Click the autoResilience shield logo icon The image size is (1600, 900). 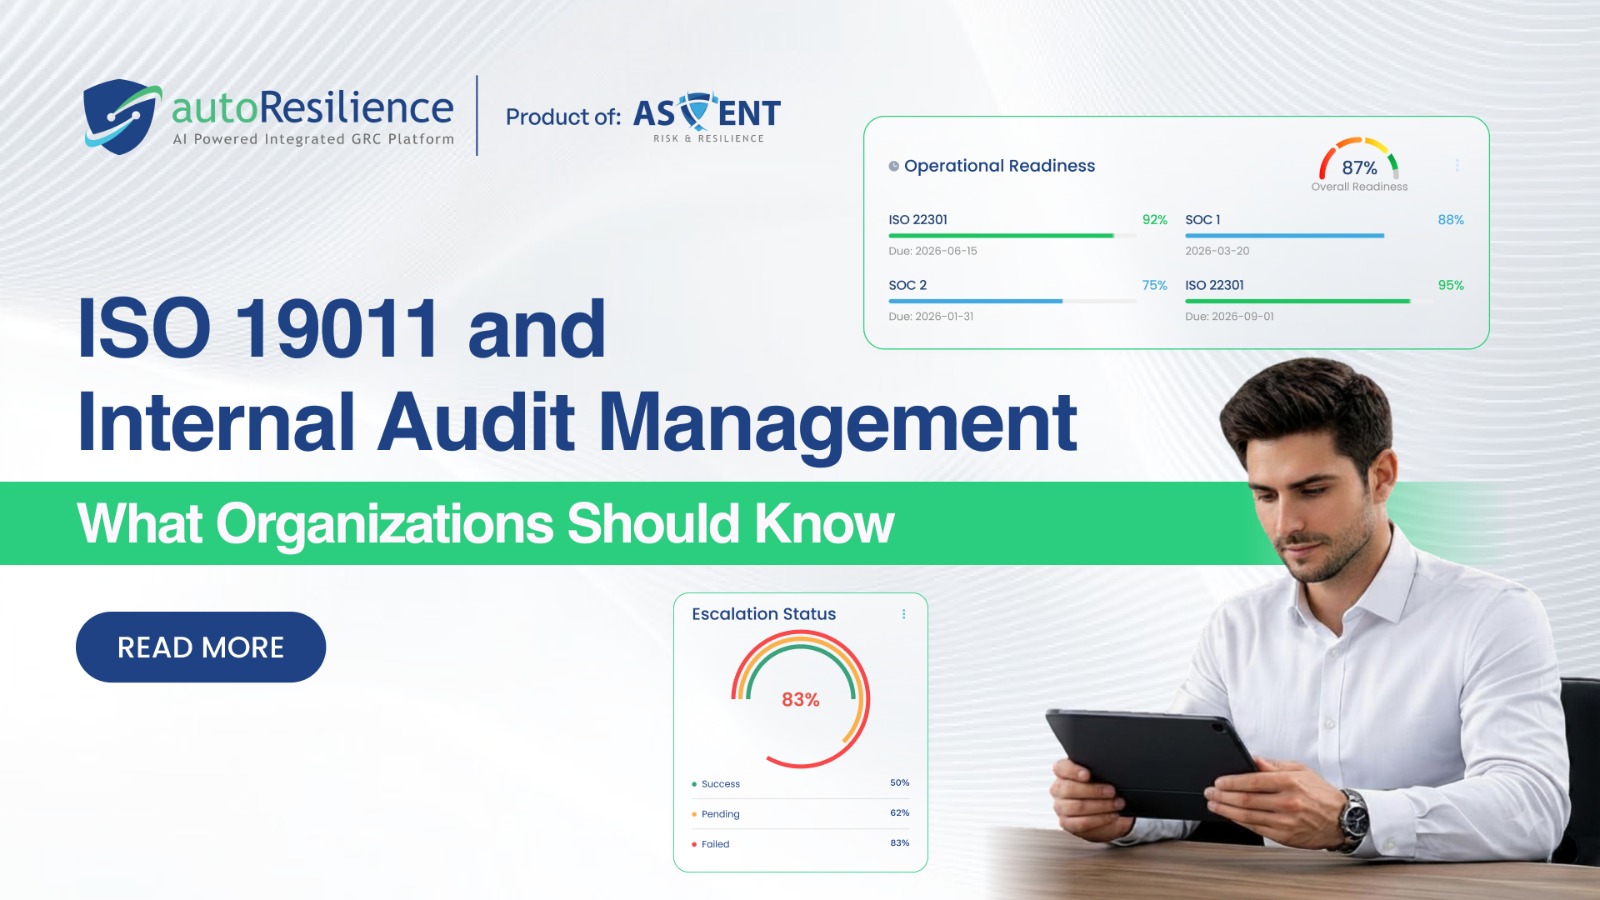click(x=122, y=116)
